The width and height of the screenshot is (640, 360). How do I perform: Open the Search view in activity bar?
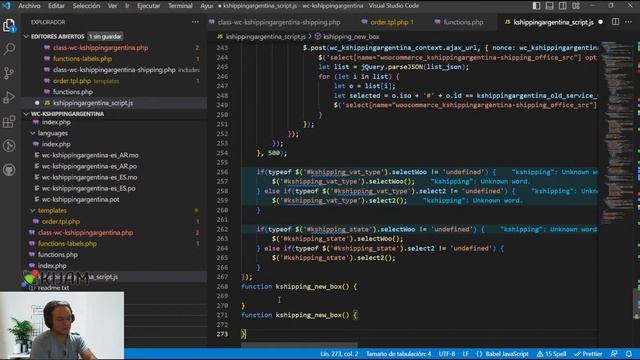click(9, 49)
